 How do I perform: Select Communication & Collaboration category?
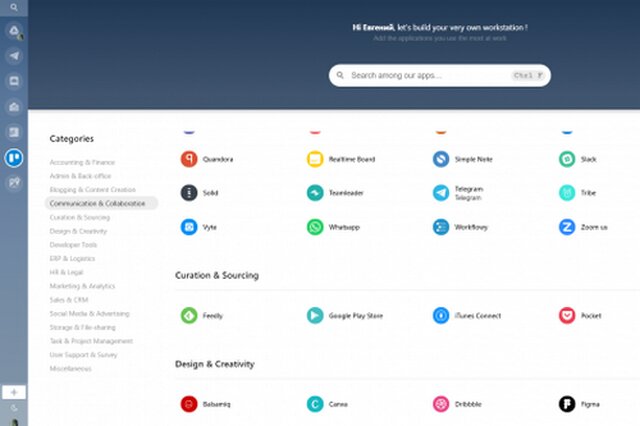(x=101, y=203)
